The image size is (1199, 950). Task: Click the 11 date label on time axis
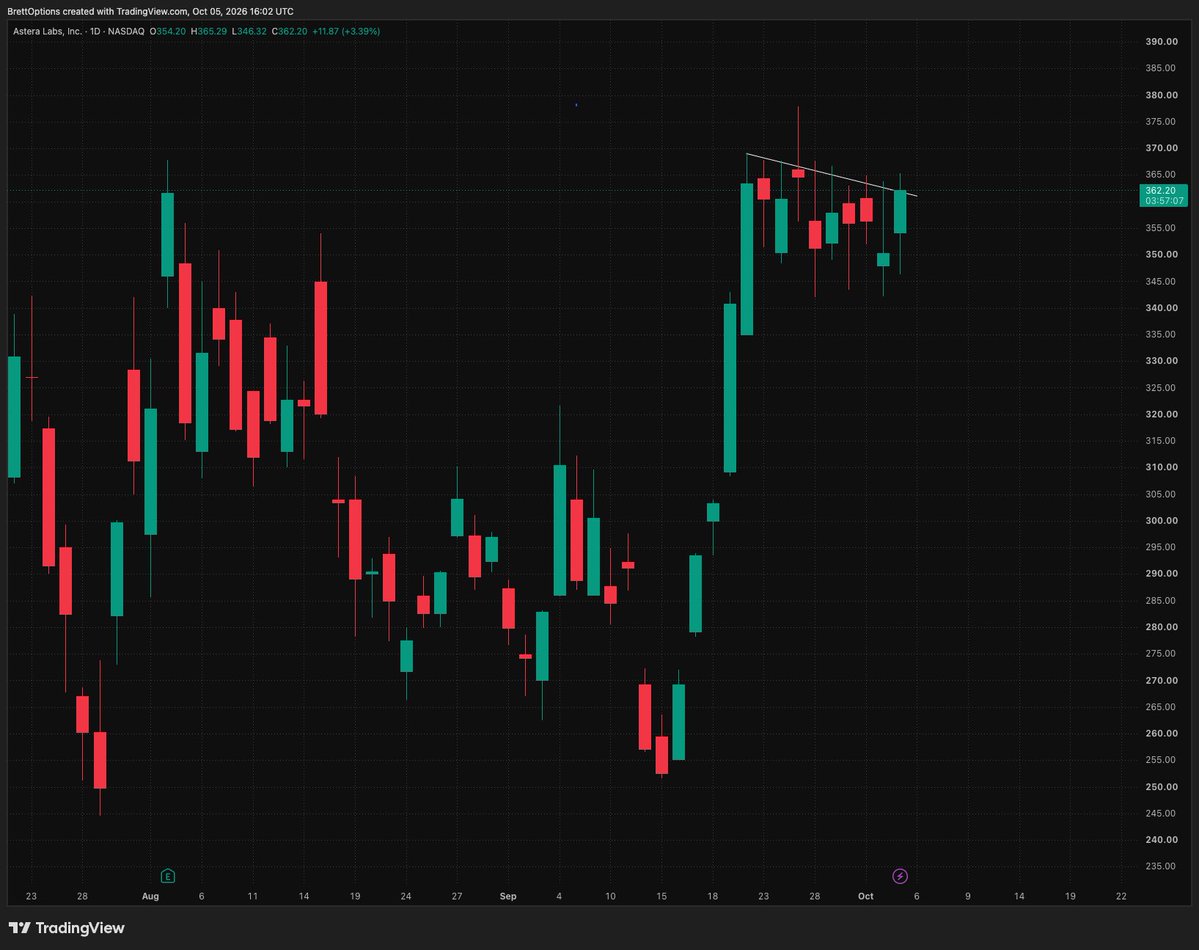coord(252,896)
